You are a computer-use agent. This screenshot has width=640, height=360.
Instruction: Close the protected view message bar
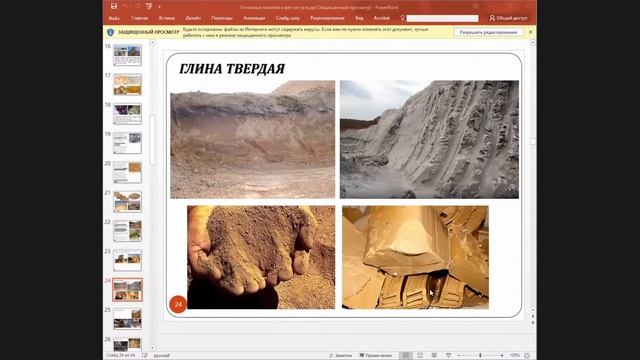(x=530, y=32)
